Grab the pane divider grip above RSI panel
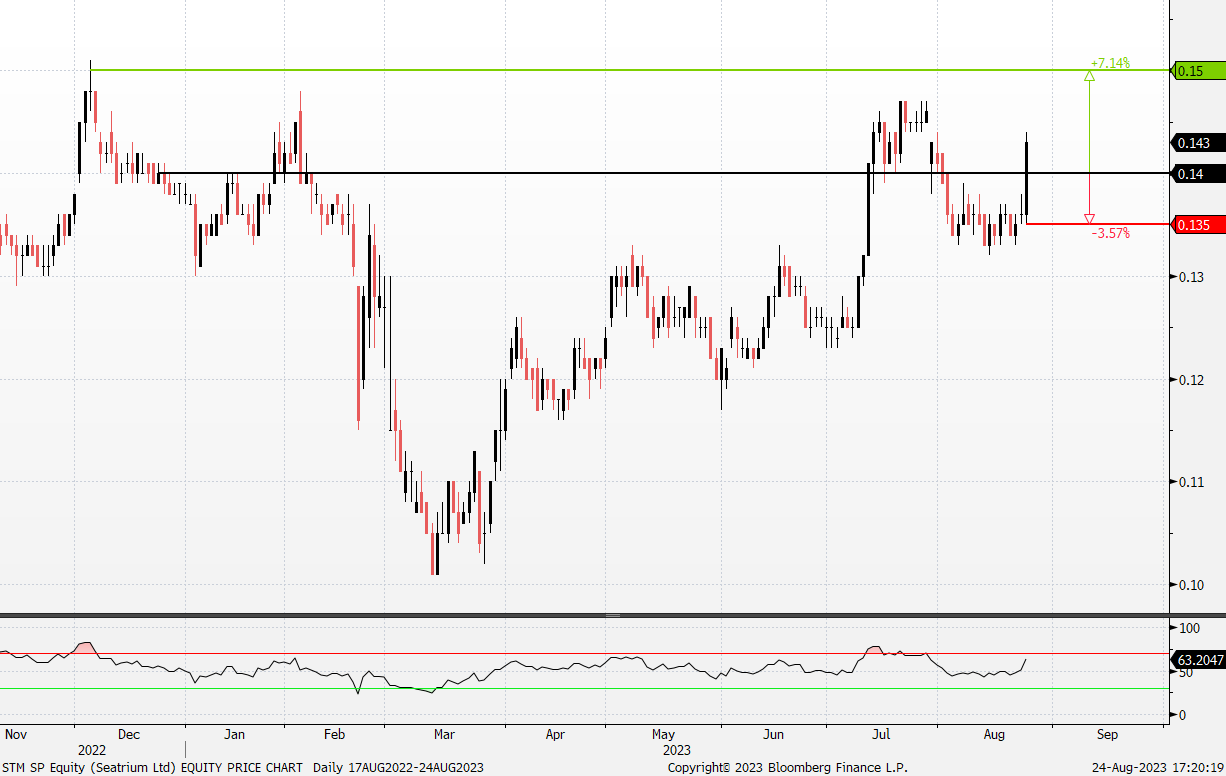The height and width of the screenshot is (776, 1226). click(x=613, y=615)
